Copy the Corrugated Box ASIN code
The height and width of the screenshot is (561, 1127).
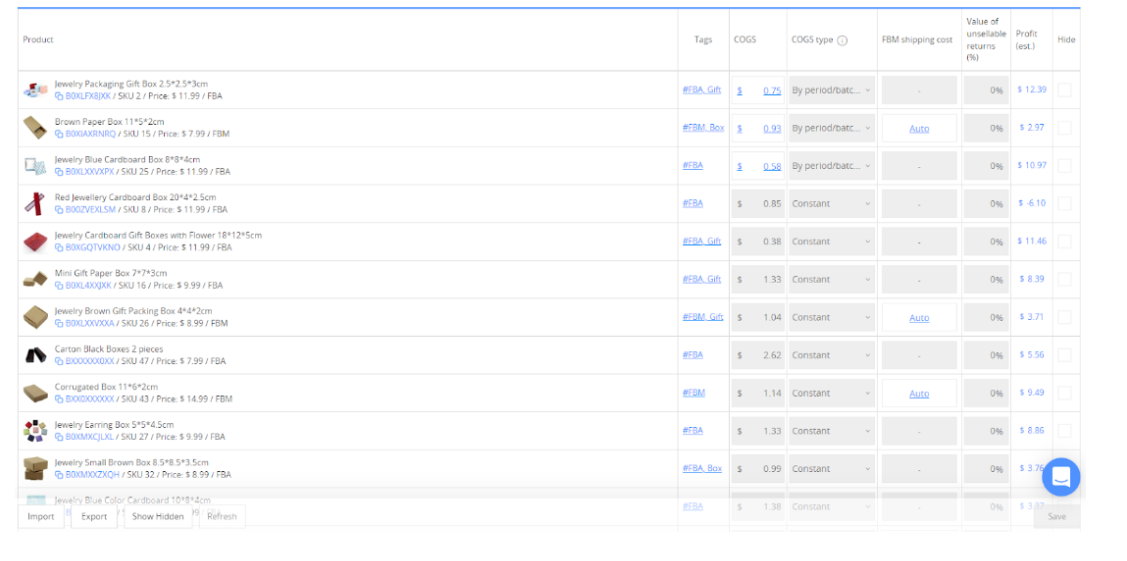pyautogui.click(x=59, y=399)
